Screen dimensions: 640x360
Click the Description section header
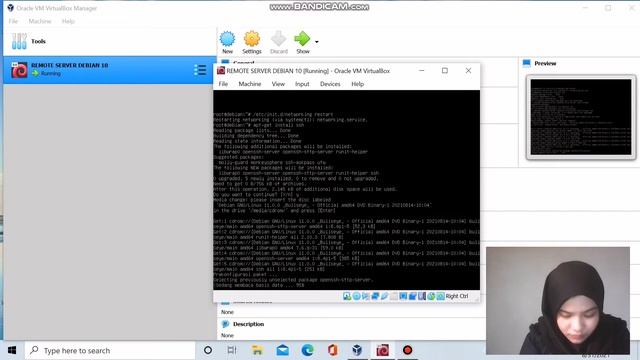pyautogui.click(x=248, y=324)
